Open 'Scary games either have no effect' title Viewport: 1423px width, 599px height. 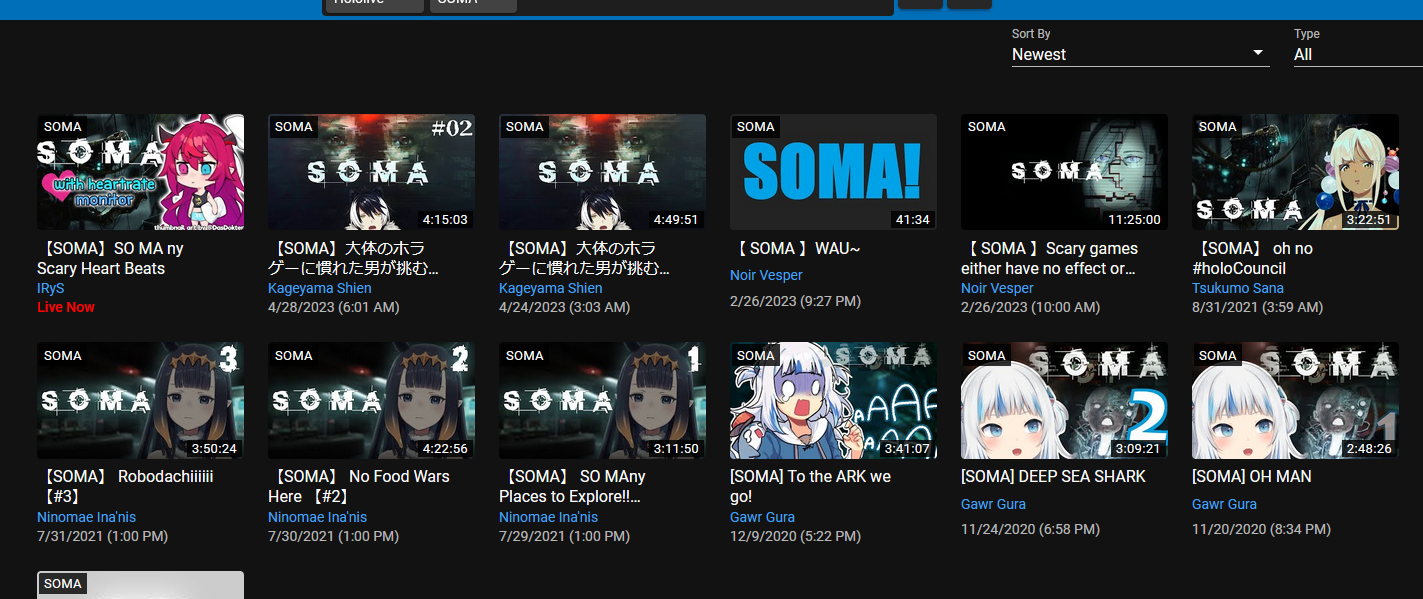[1050, 258]
